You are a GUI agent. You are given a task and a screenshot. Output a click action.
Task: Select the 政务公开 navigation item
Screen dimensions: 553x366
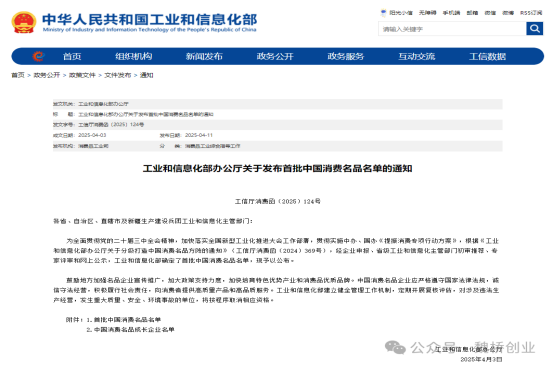point(275,56)
